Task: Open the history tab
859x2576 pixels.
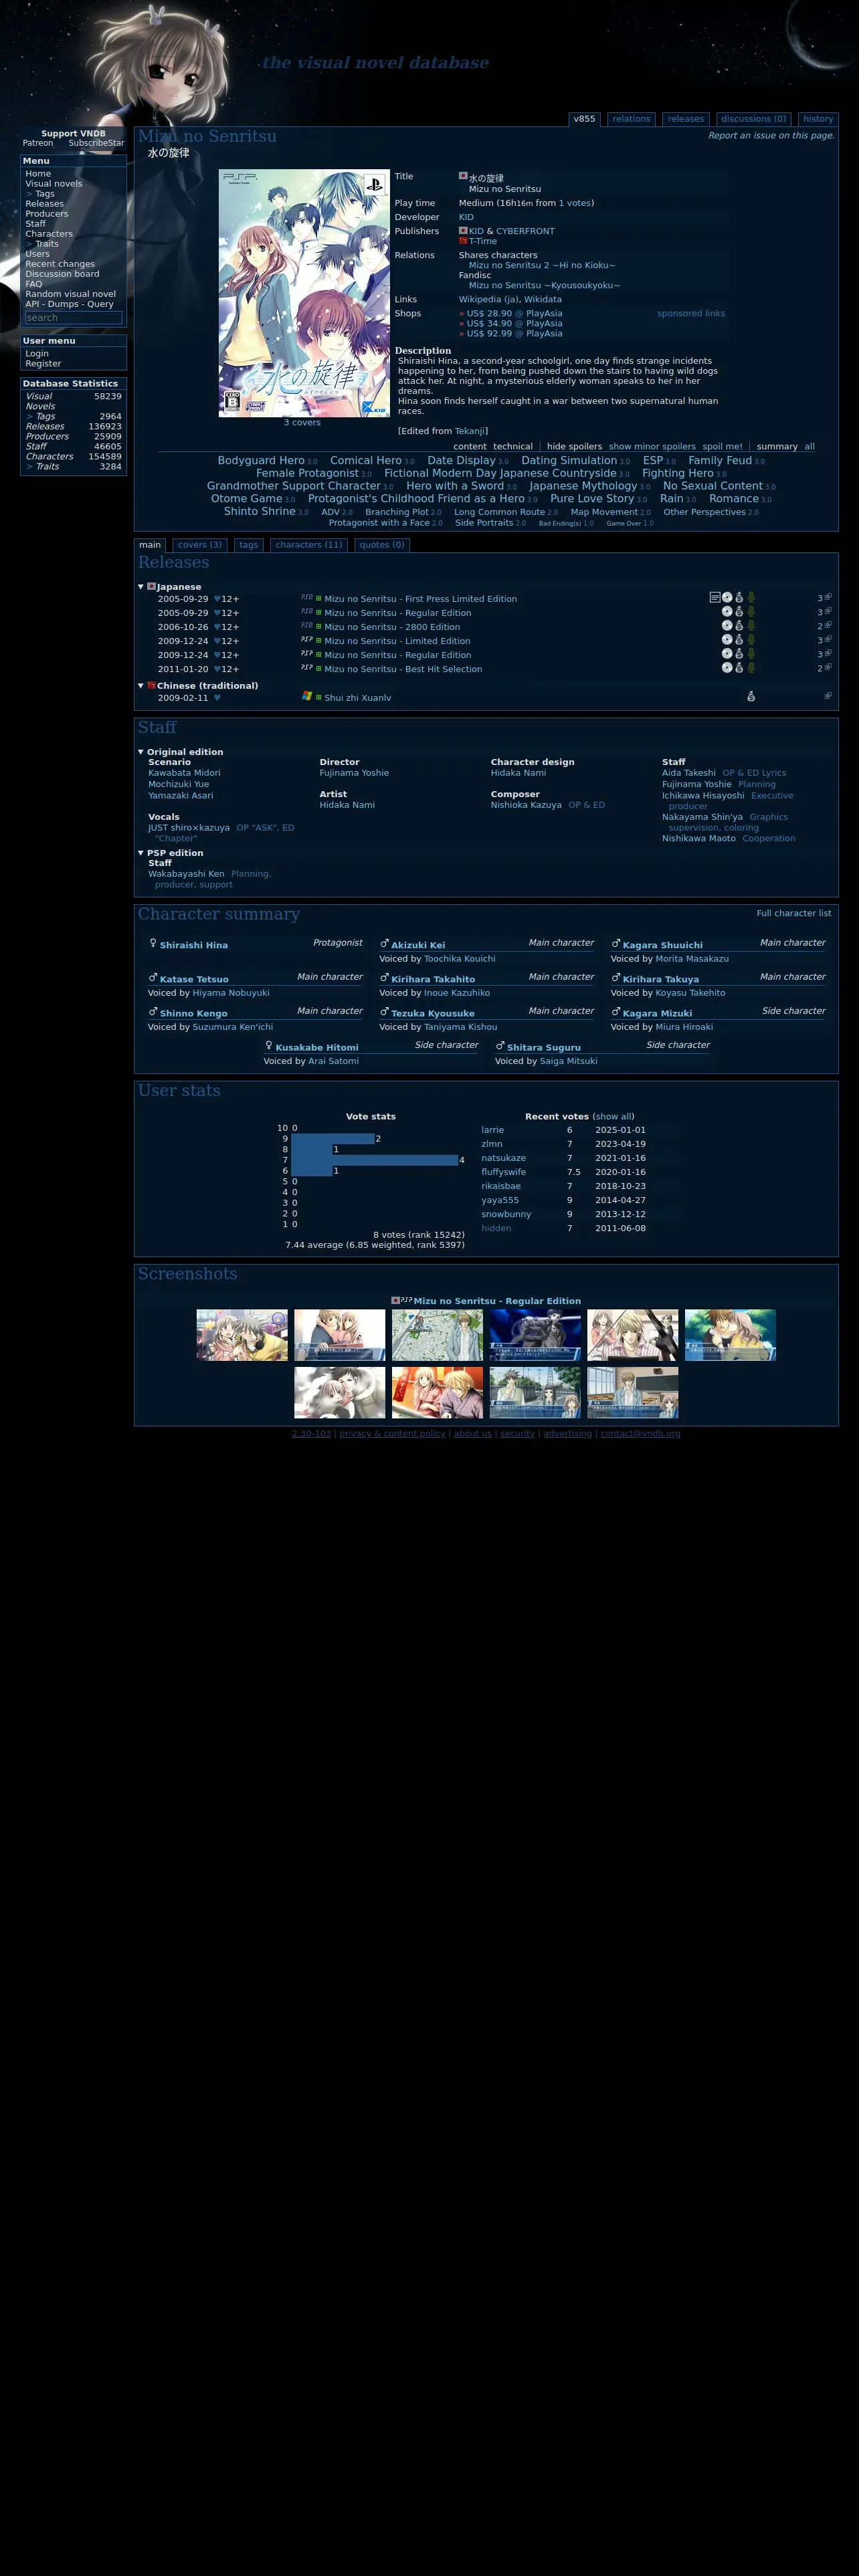Action: [818, 119]
